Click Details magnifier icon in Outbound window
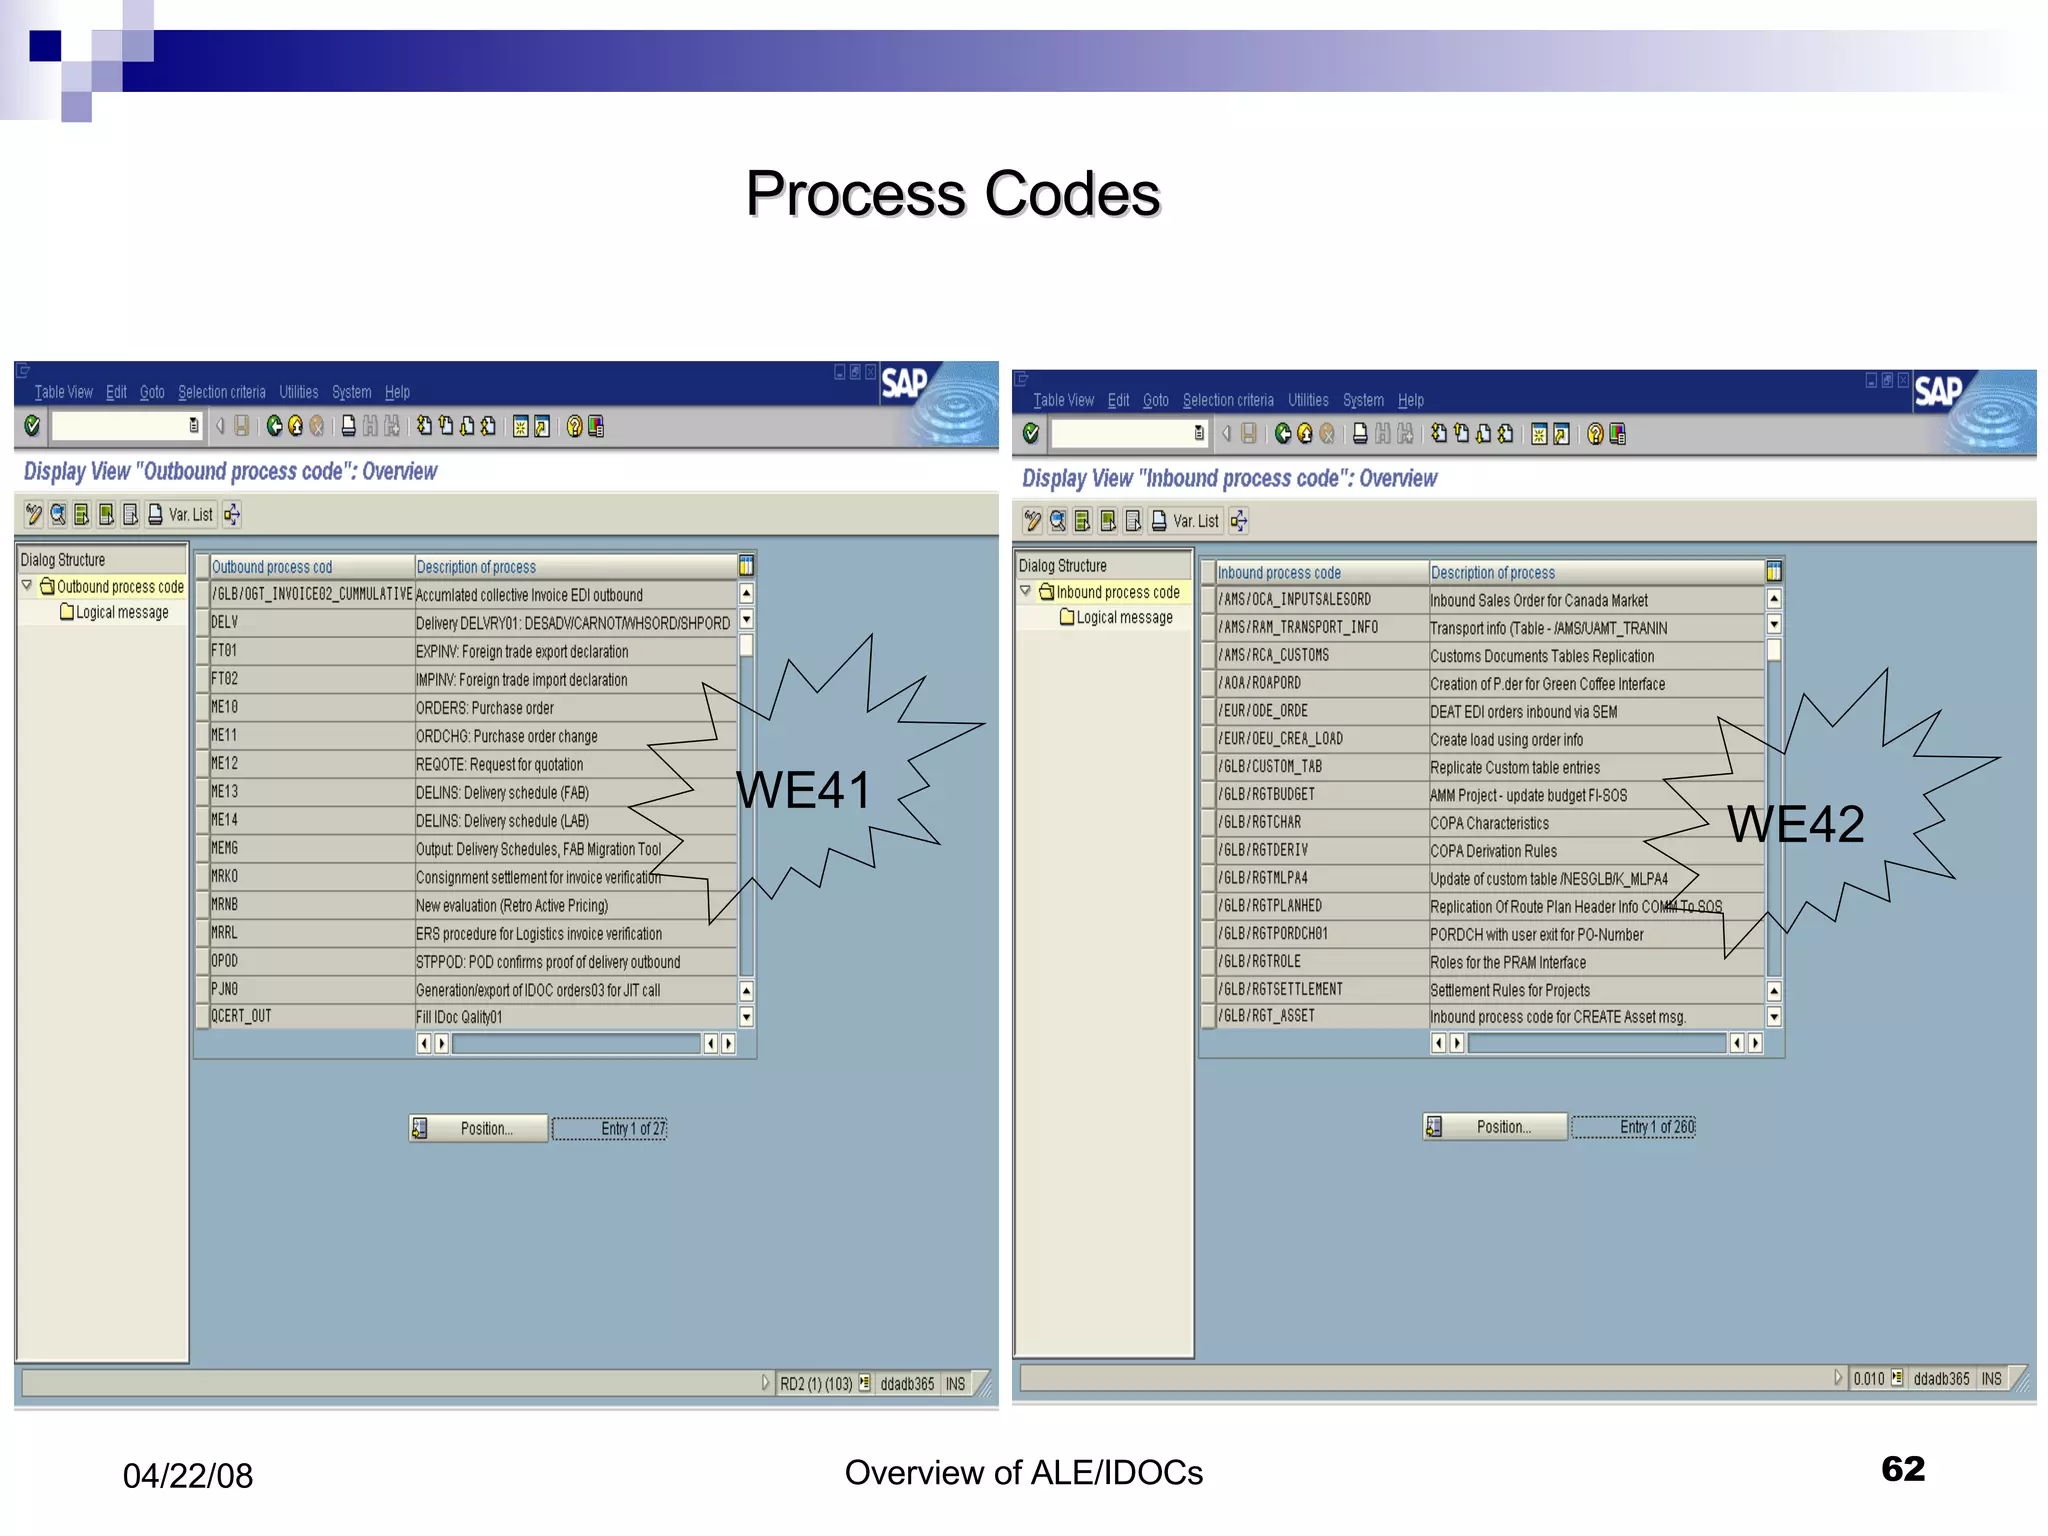The image size is (2048, 1536). 58,514
